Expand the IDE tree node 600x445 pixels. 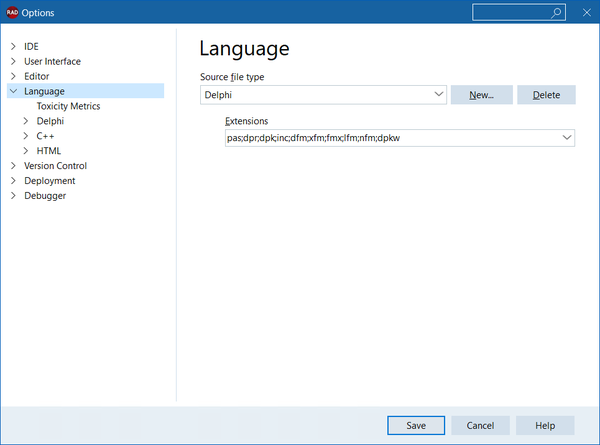click(13, 46)
